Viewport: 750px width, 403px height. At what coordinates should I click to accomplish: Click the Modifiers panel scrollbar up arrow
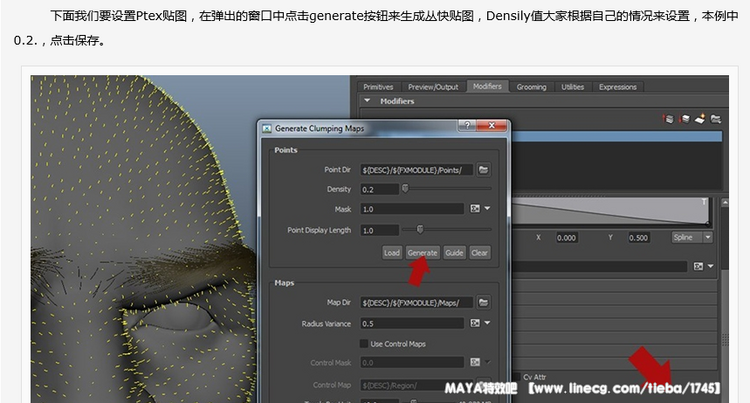(x=725, y=203)
